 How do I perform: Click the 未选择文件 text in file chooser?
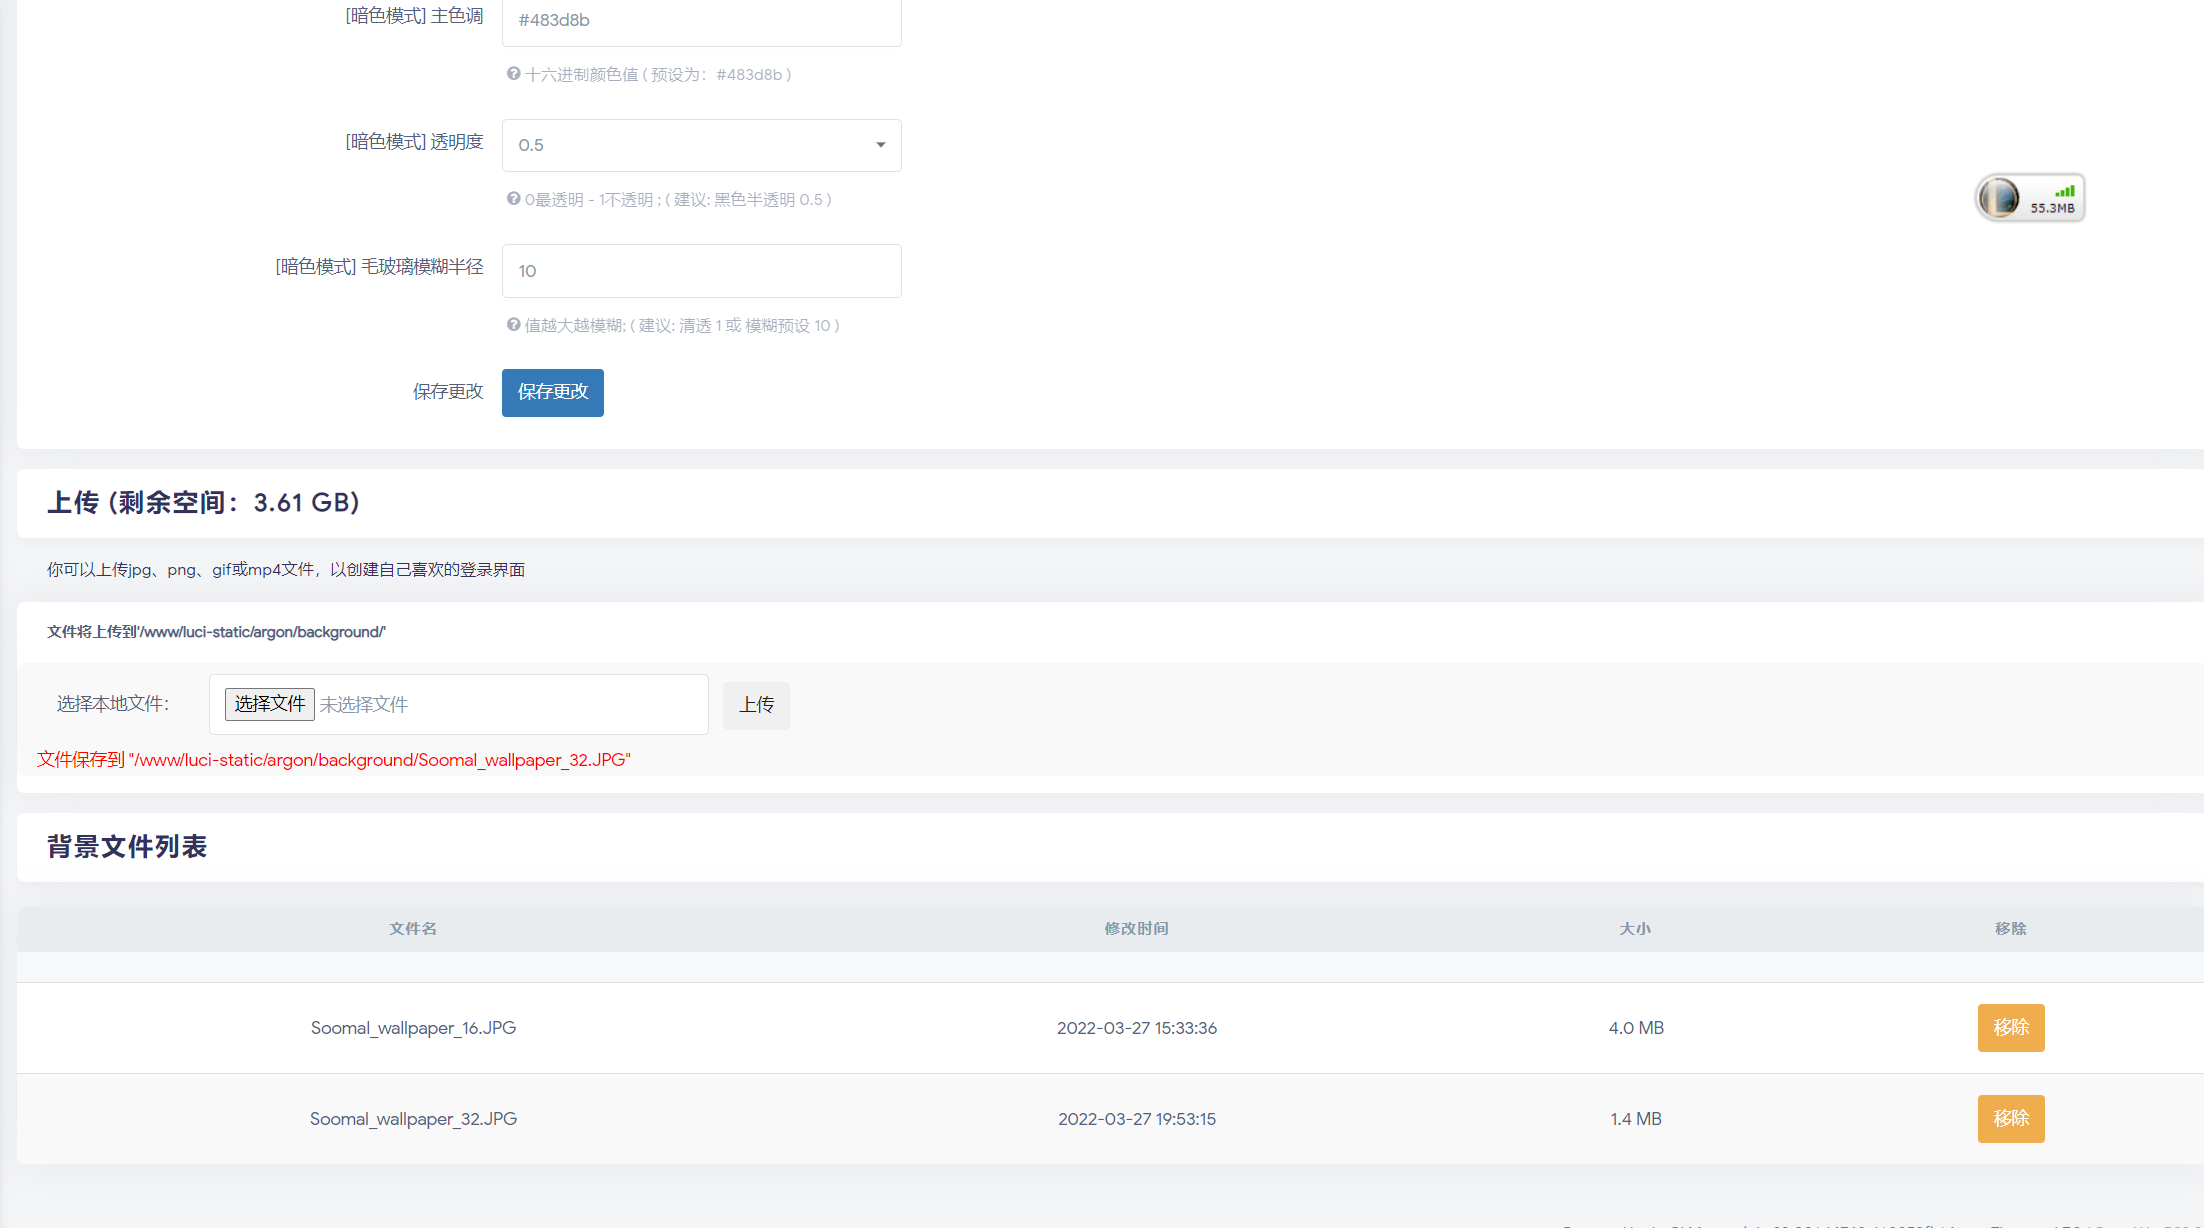click(x=364, y=705)
